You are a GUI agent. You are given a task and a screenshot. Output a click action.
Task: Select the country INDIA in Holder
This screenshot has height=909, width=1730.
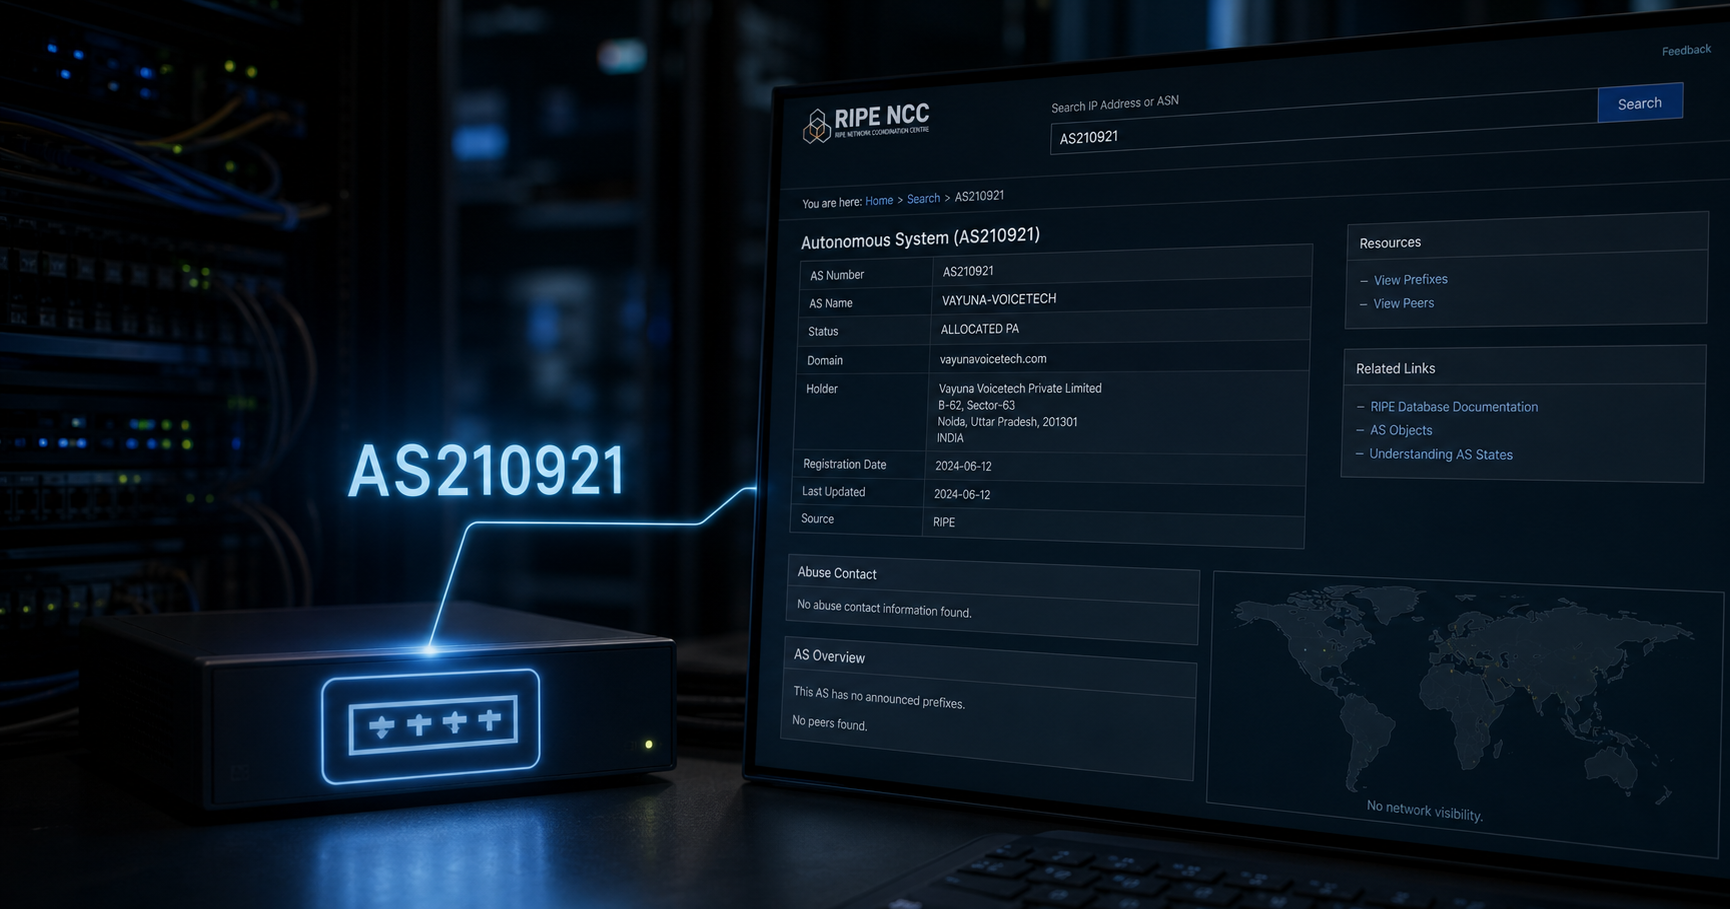[x=950, y=438]
